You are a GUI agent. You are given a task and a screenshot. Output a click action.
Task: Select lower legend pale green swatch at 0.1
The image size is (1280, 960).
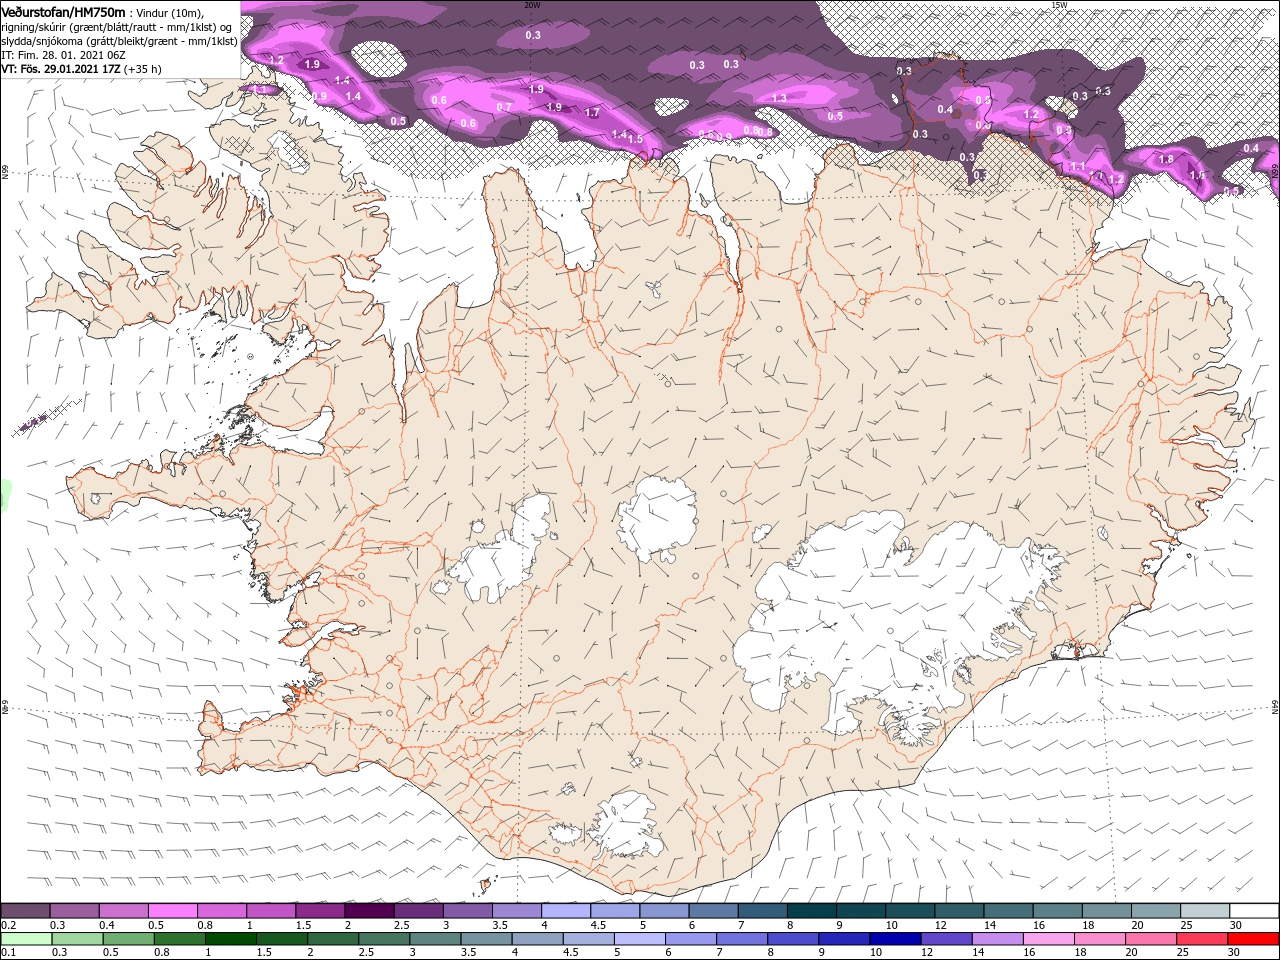pos(26,939)
